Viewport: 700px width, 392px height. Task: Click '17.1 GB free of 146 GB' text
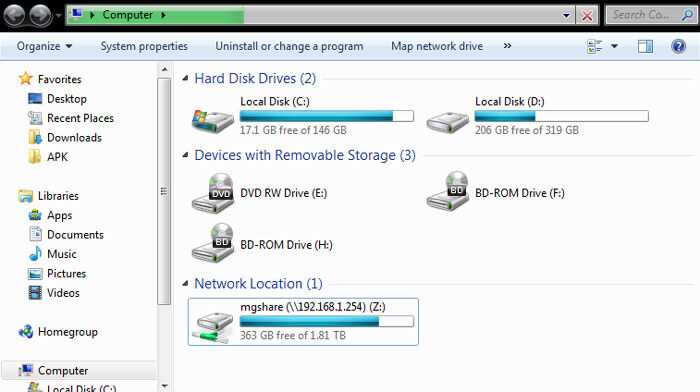click(x=293, y=130)
